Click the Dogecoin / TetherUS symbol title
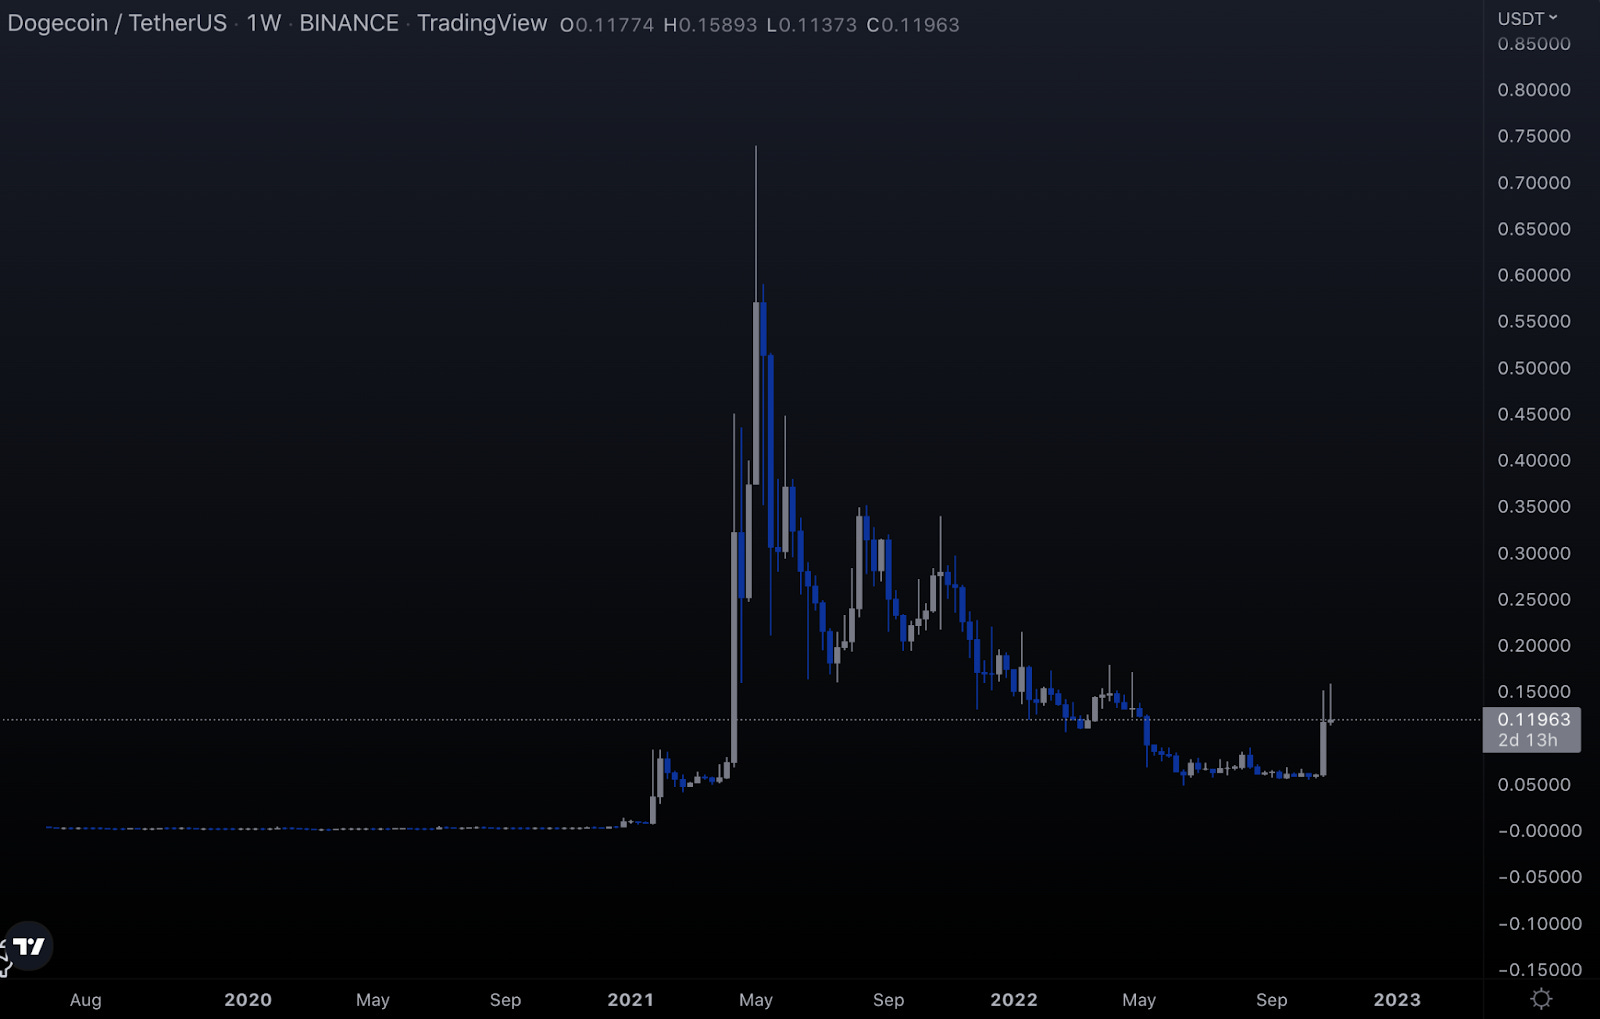The height and width of the screenshot is (1019, 1600). [x=117, y=23]
